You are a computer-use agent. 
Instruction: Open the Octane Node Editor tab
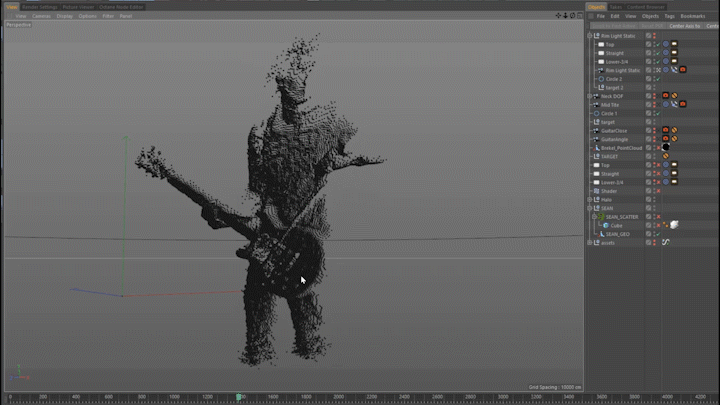click(121, 7)
